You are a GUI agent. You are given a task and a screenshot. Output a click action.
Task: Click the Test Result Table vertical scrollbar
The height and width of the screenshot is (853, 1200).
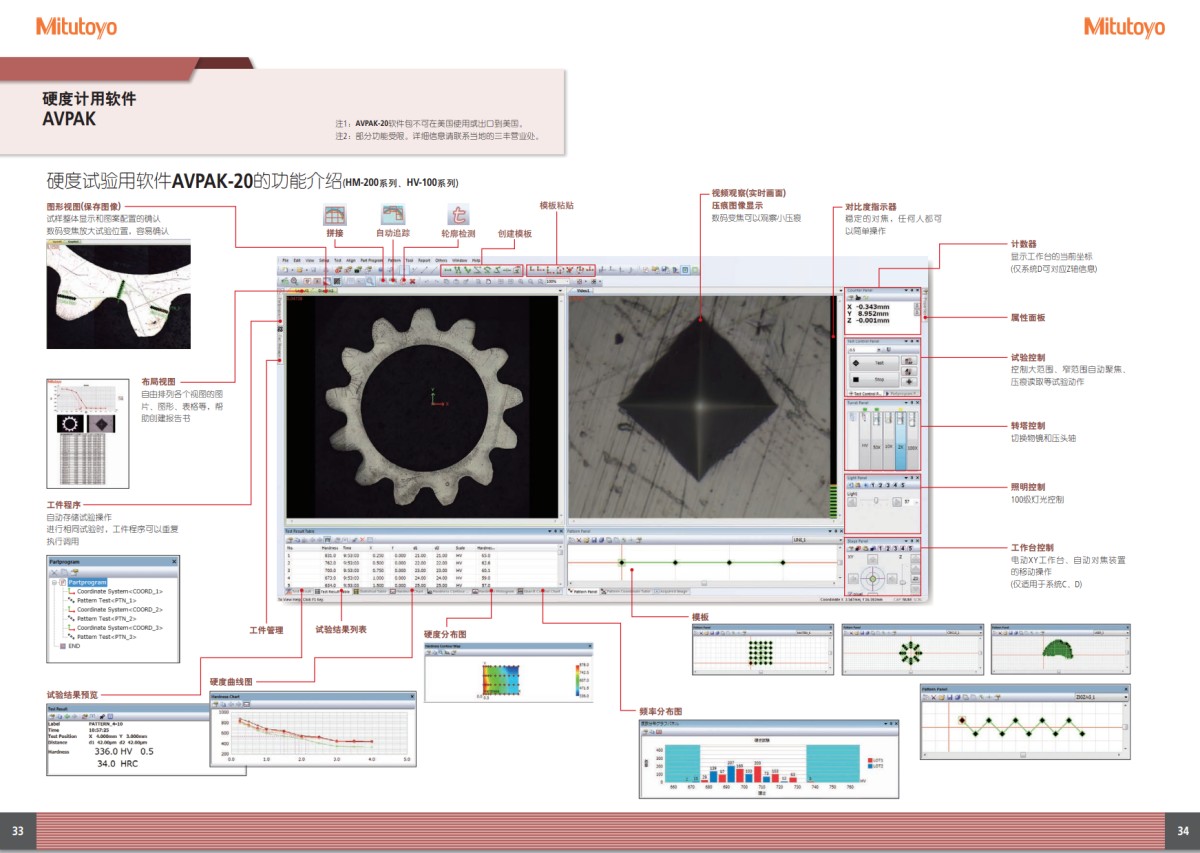pyautogui.click(x=560, y=567)
